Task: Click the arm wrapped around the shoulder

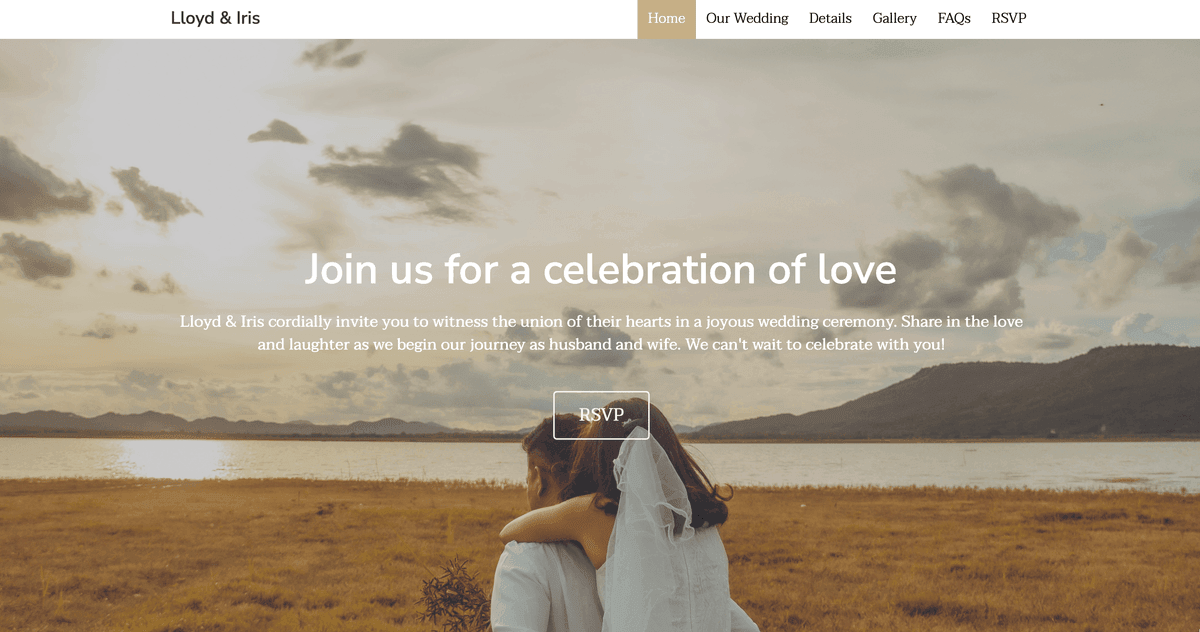Action: [560, 520]
